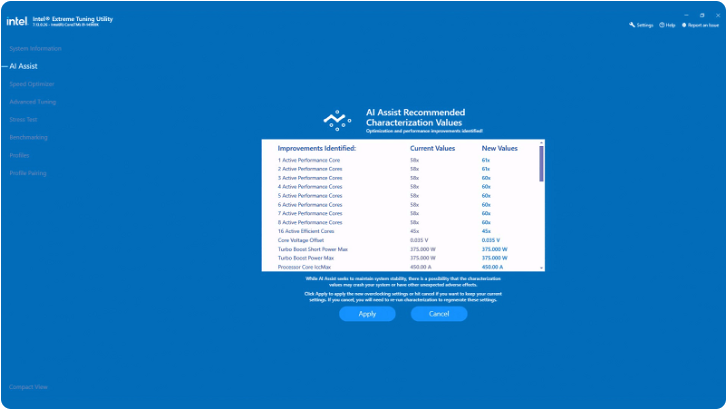The image size is (726, 409).
Task: Click new value 450.00 A for IccMax
Action: click(x=492, y=267)
